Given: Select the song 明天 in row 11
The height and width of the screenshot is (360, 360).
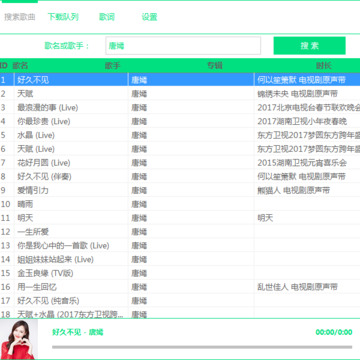Looking at the screenshot, I should [25, 218].
